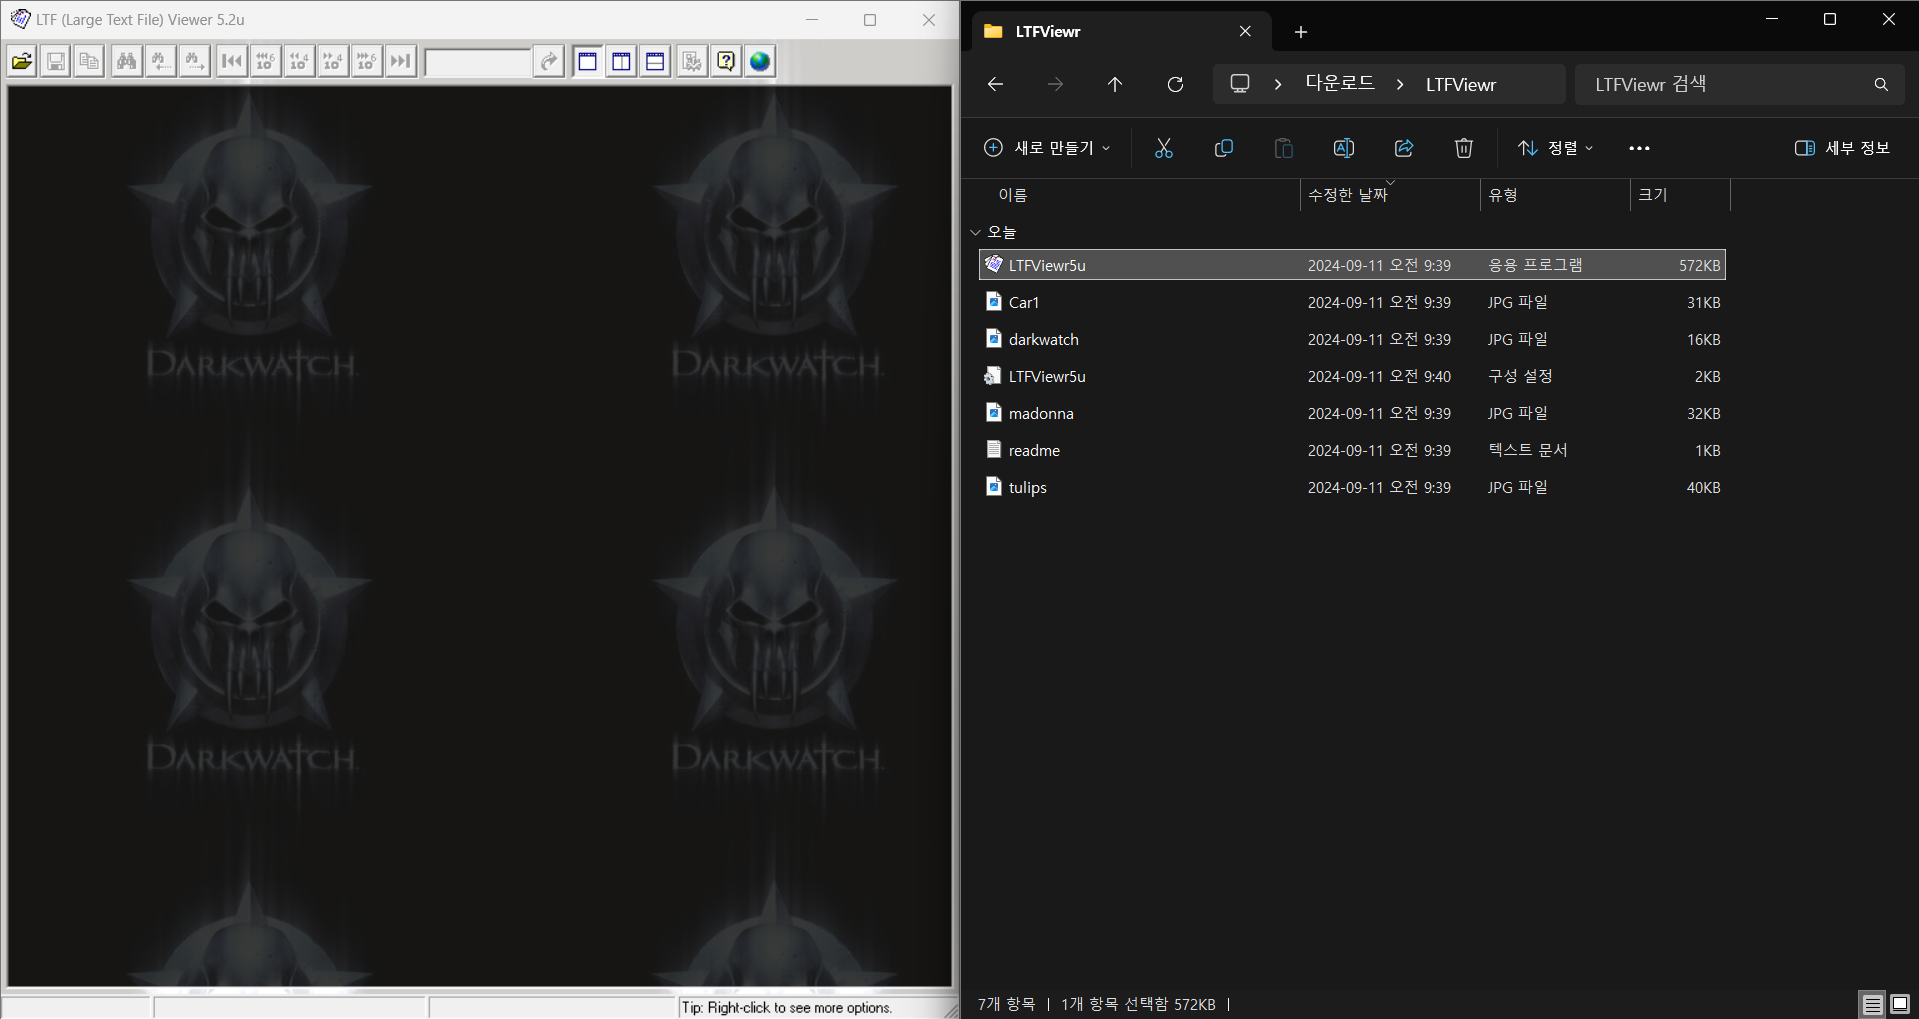Select the darkwatch JPG file
Image resolution: width=1919 pixels, height=1019 pixels.
pos(1352,339)
